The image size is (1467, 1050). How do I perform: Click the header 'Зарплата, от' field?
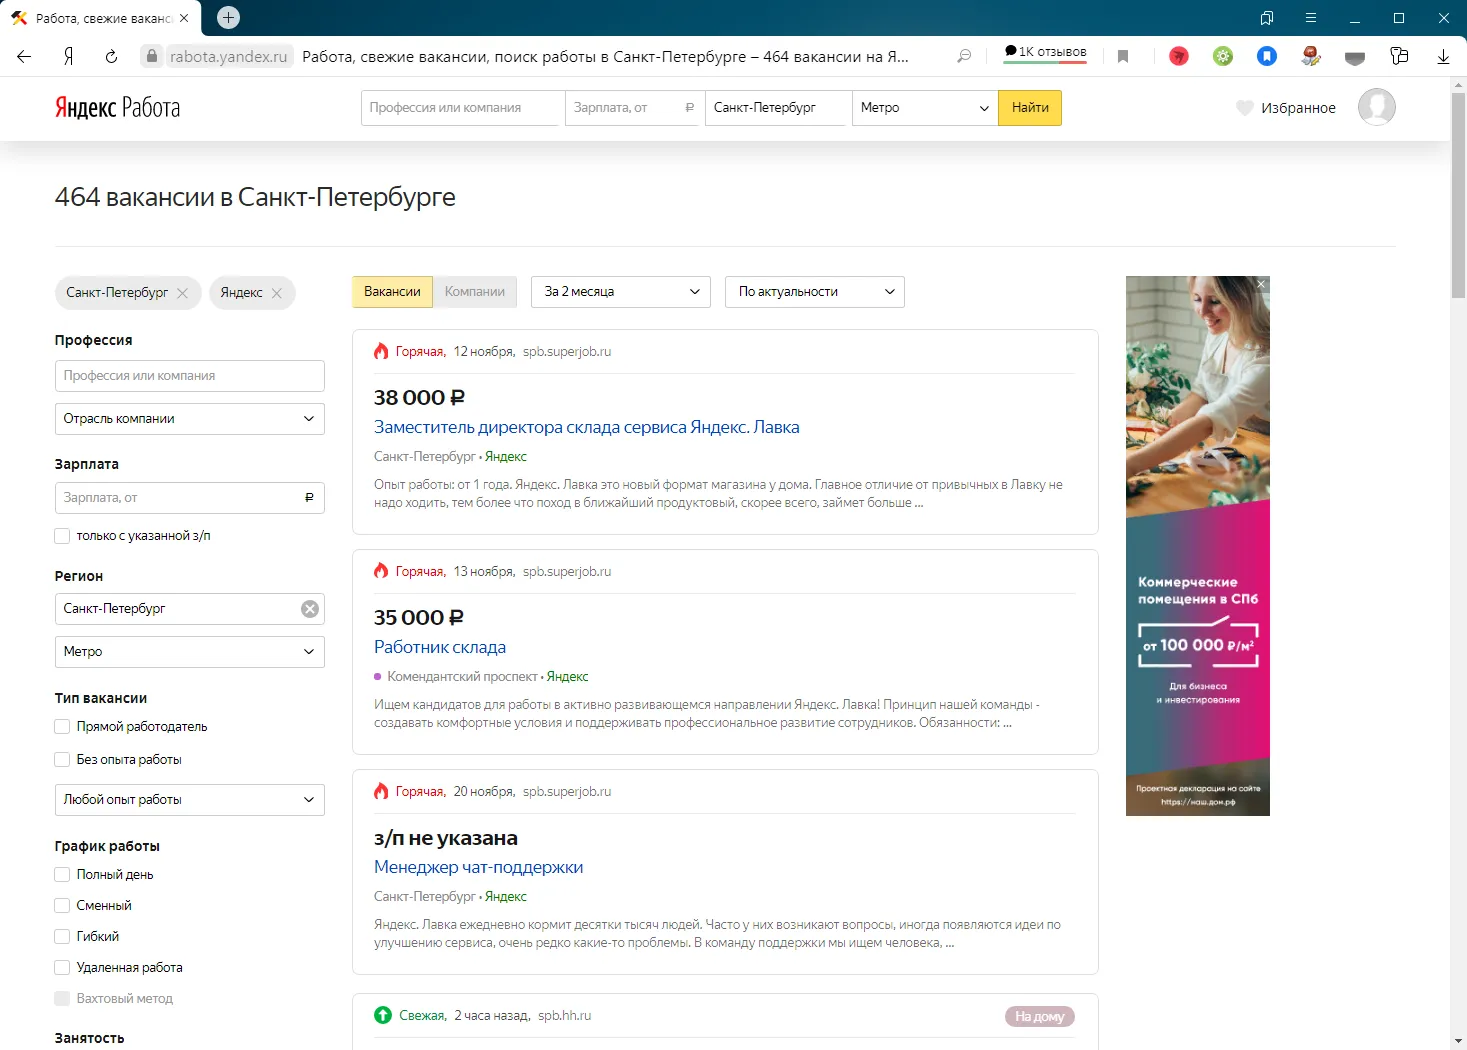[635, 108]
